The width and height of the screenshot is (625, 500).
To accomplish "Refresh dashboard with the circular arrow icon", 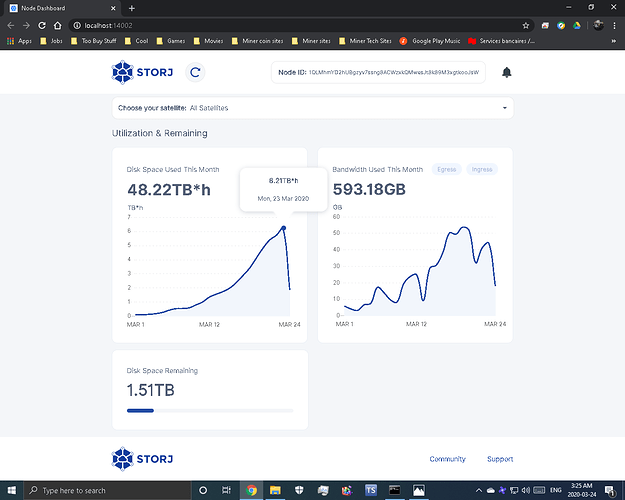I will pos(196,72).
